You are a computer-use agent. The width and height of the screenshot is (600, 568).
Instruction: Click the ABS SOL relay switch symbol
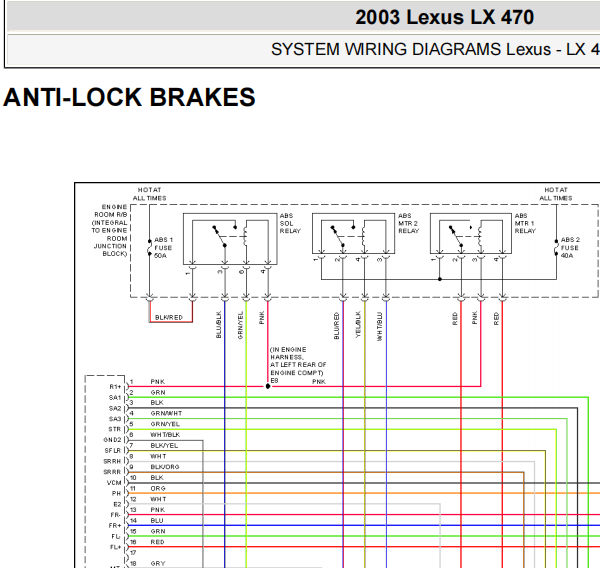click(x=225, y=235)
